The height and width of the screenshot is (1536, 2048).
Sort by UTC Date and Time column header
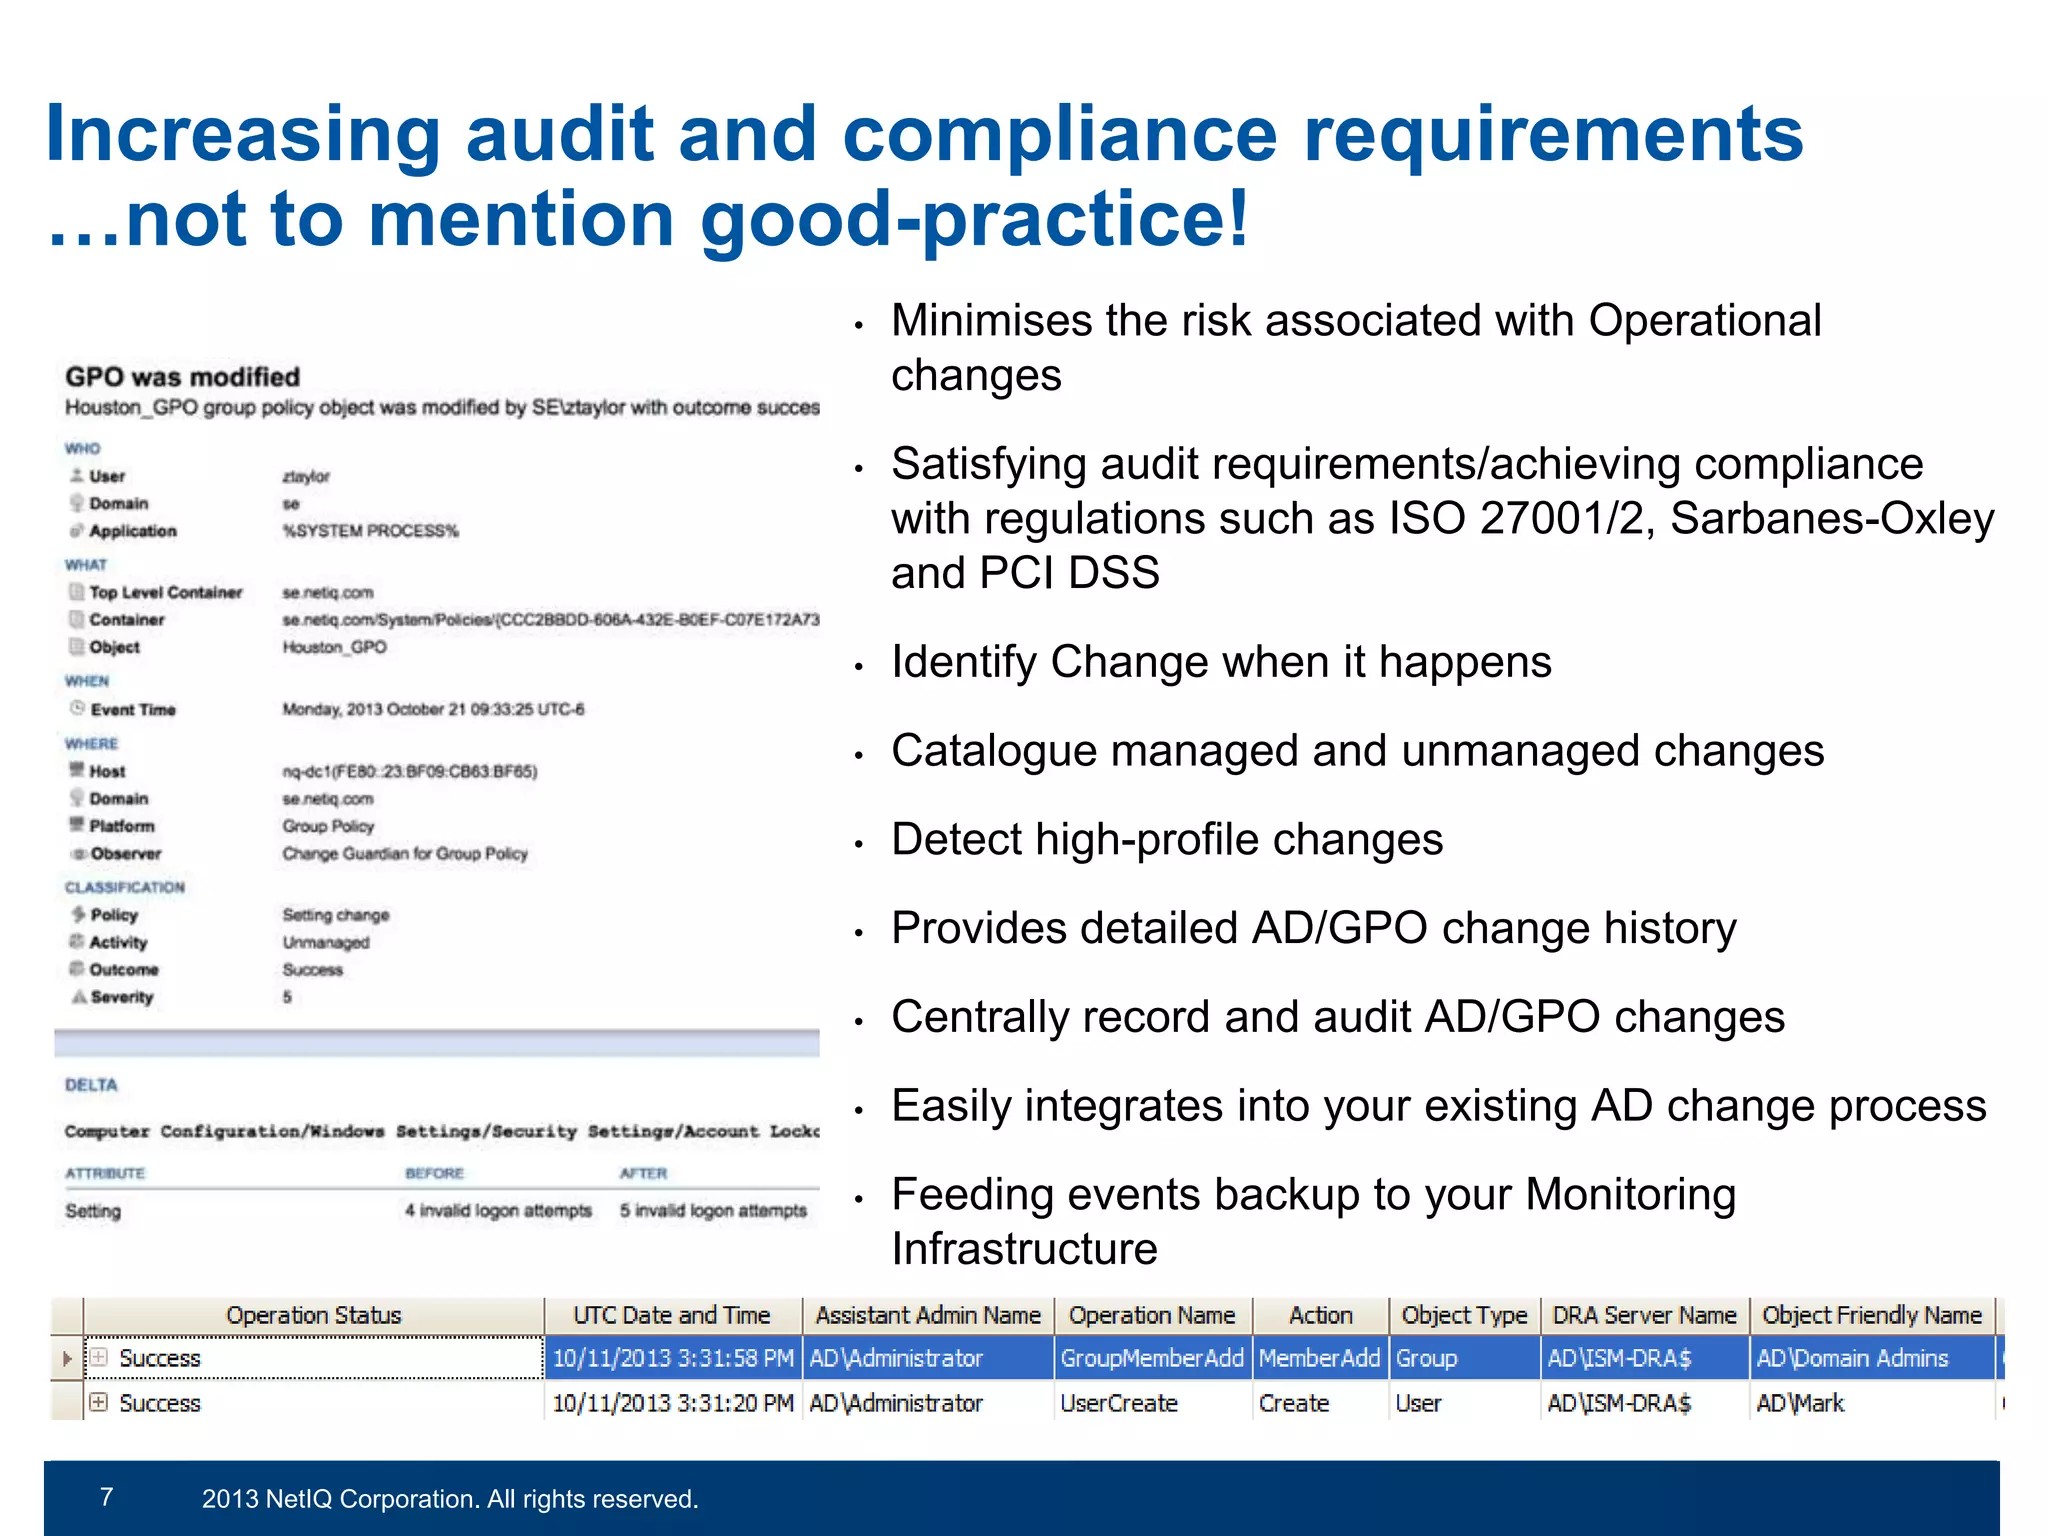(672, 1315)
